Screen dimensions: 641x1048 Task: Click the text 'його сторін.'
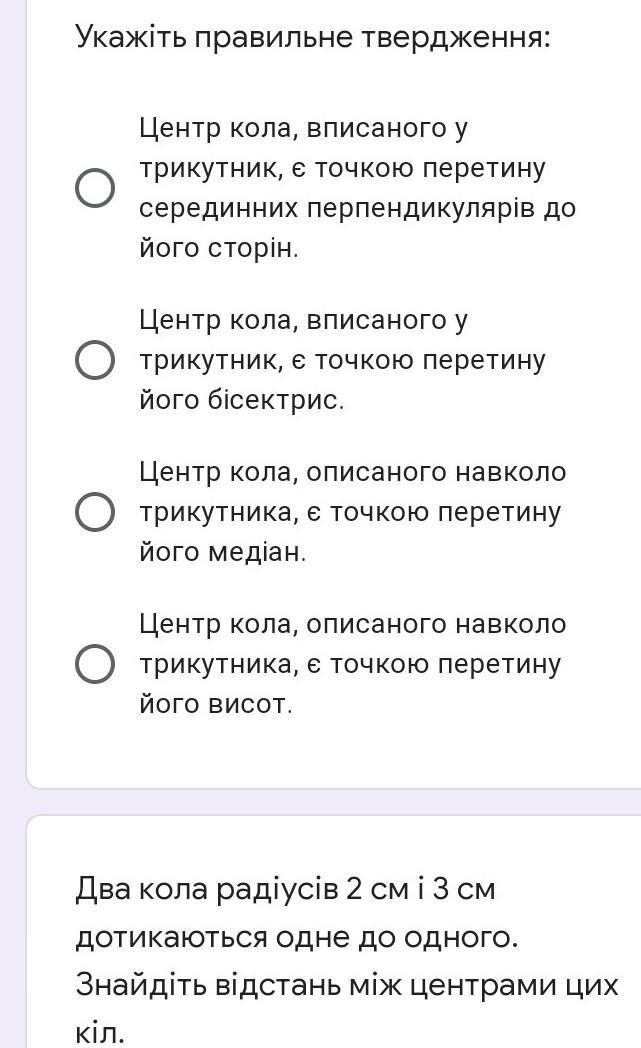pyautogui.click(x=219, y=248)
